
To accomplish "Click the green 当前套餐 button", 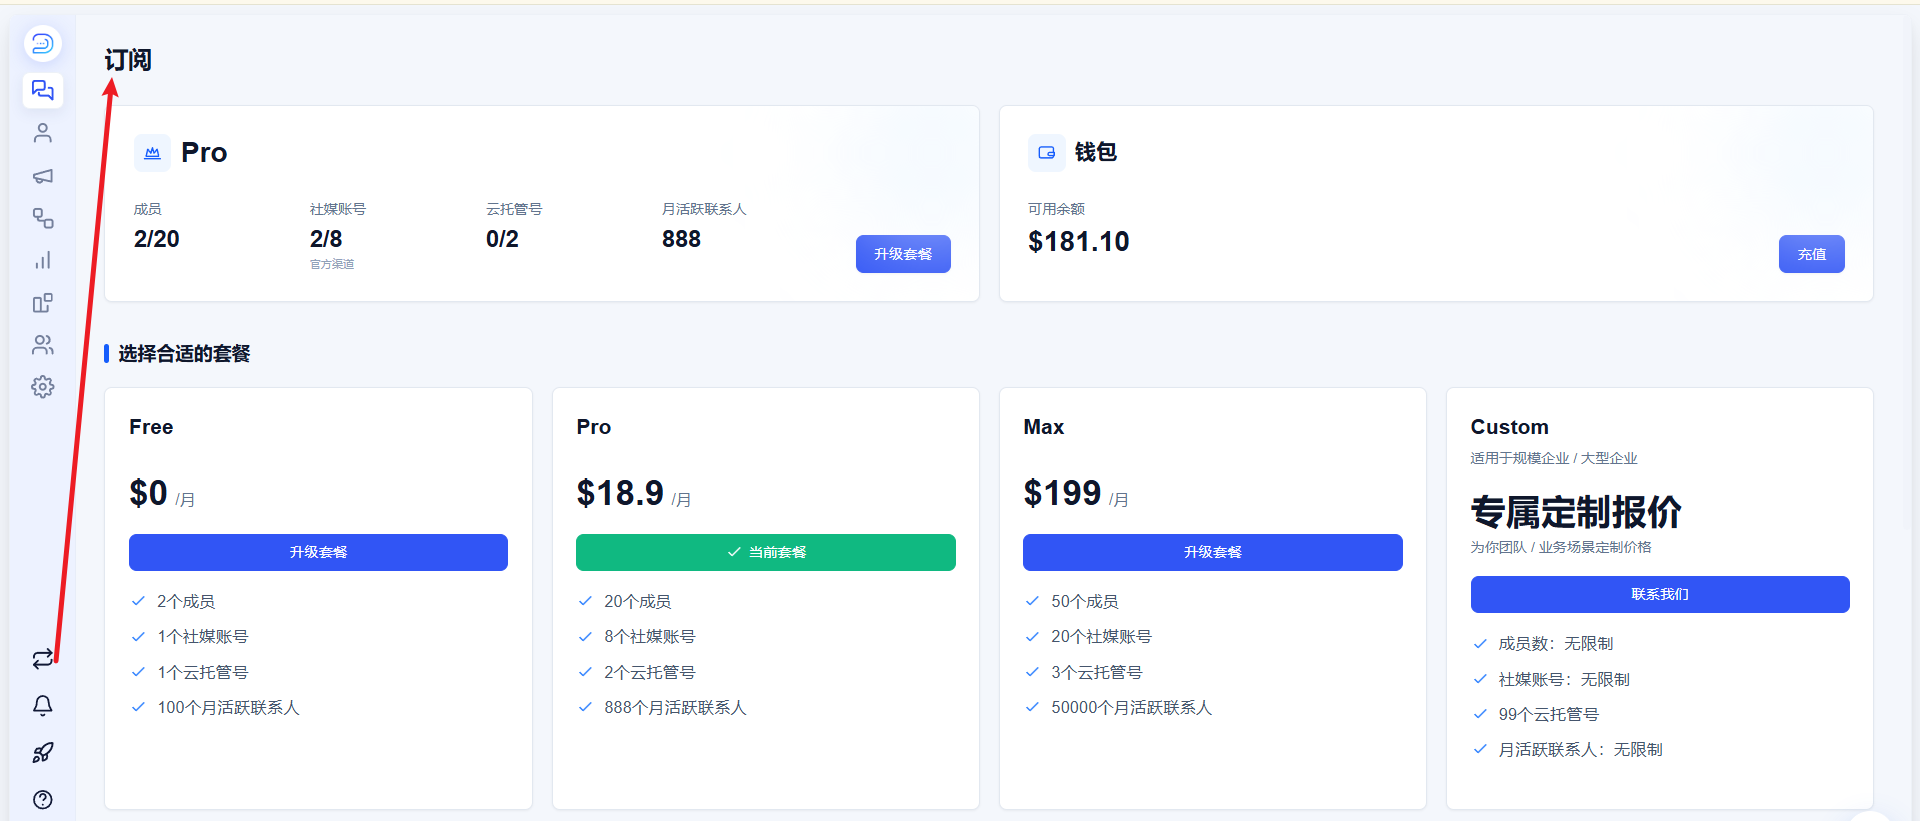I will tap(765, 552).
